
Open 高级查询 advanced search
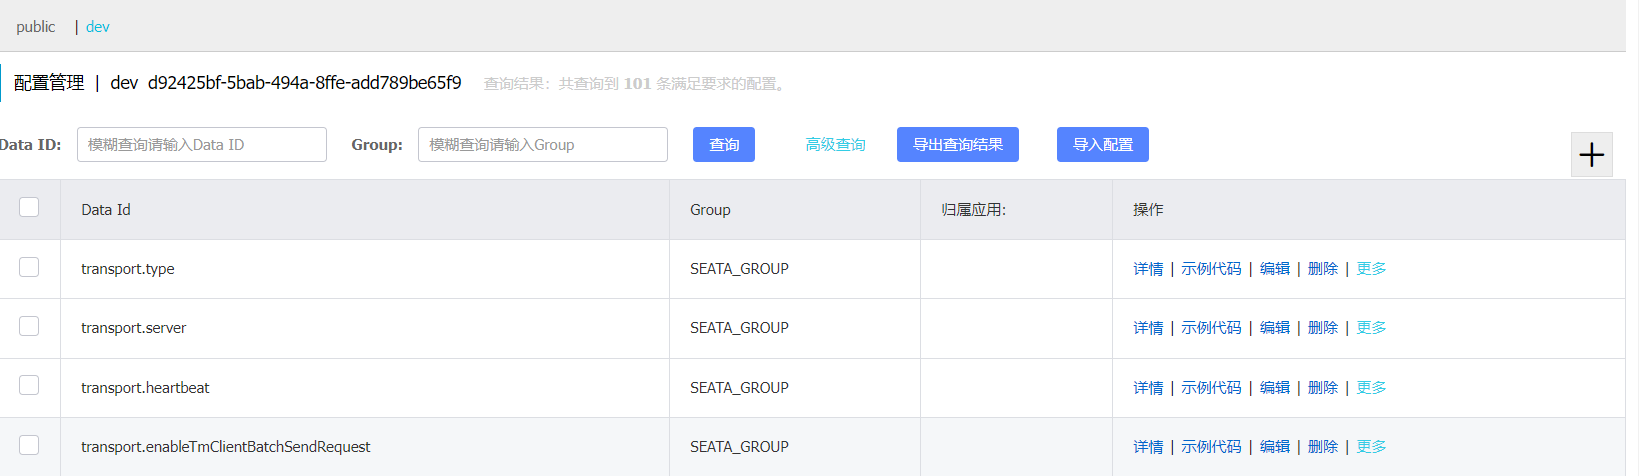click(835, 145)
